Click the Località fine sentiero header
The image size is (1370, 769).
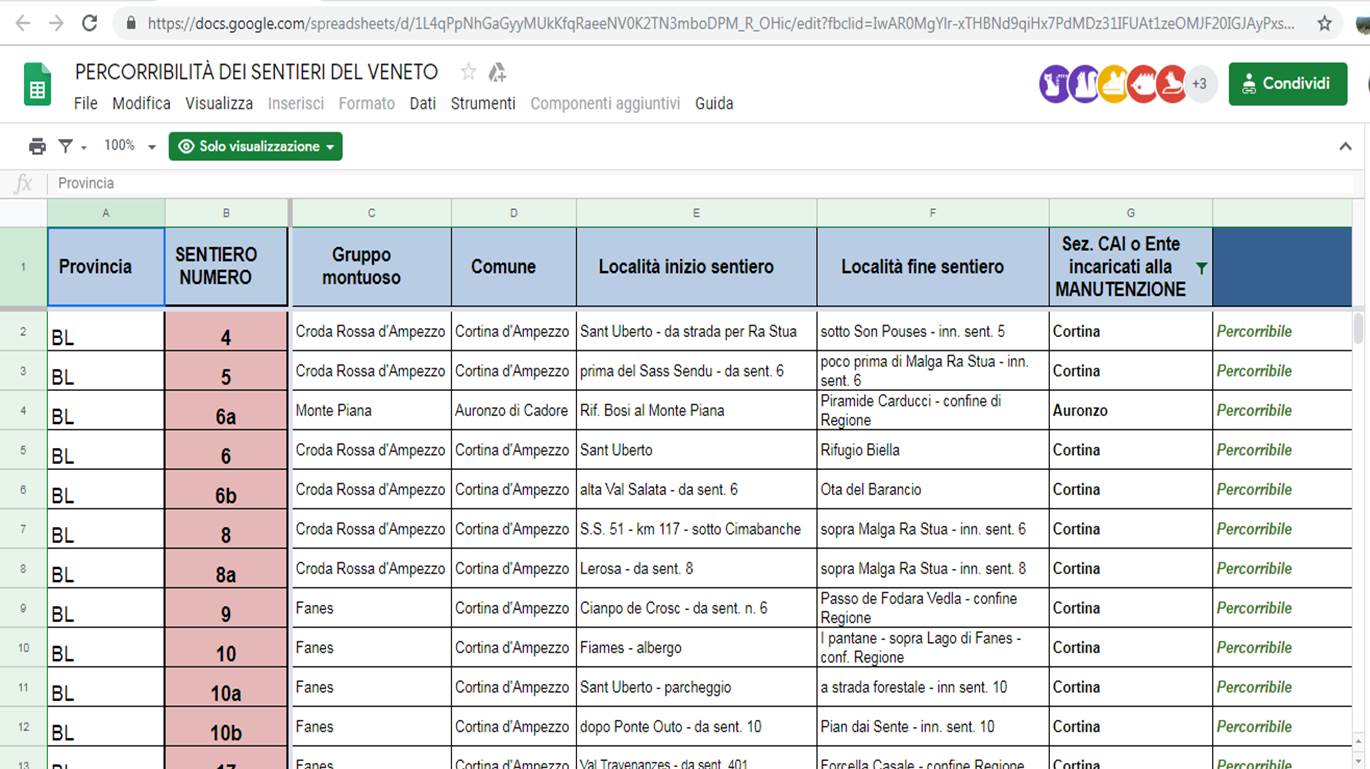point(932,267)
